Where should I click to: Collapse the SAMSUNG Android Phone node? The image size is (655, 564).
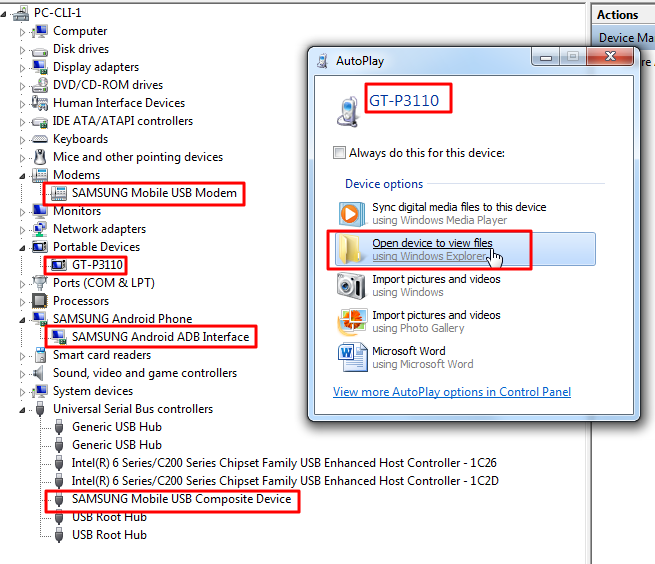(x=22, y=320)
